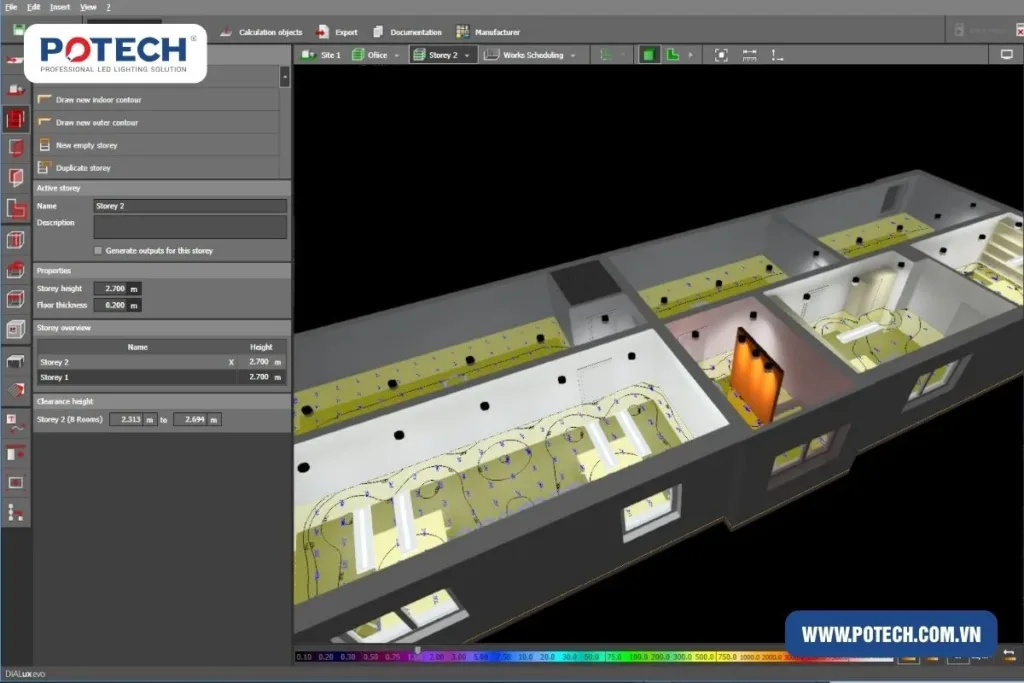
Task: Click the Calculation objects icon
Action: (x=226, y=32)
